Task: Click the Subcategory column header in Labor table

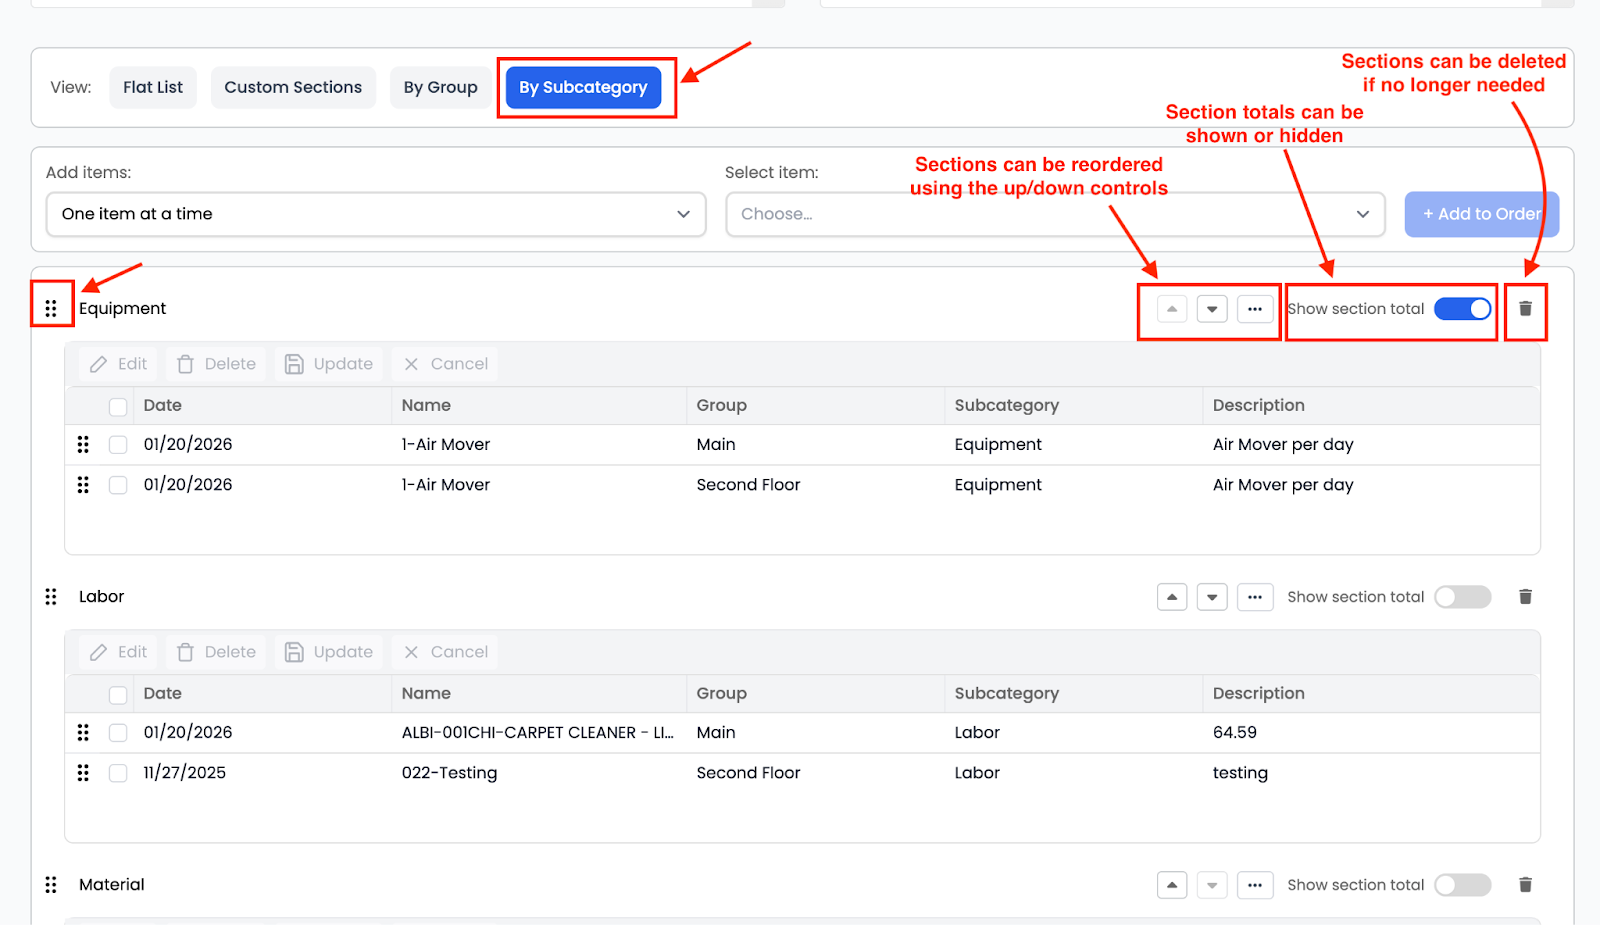Action: 1006,693
